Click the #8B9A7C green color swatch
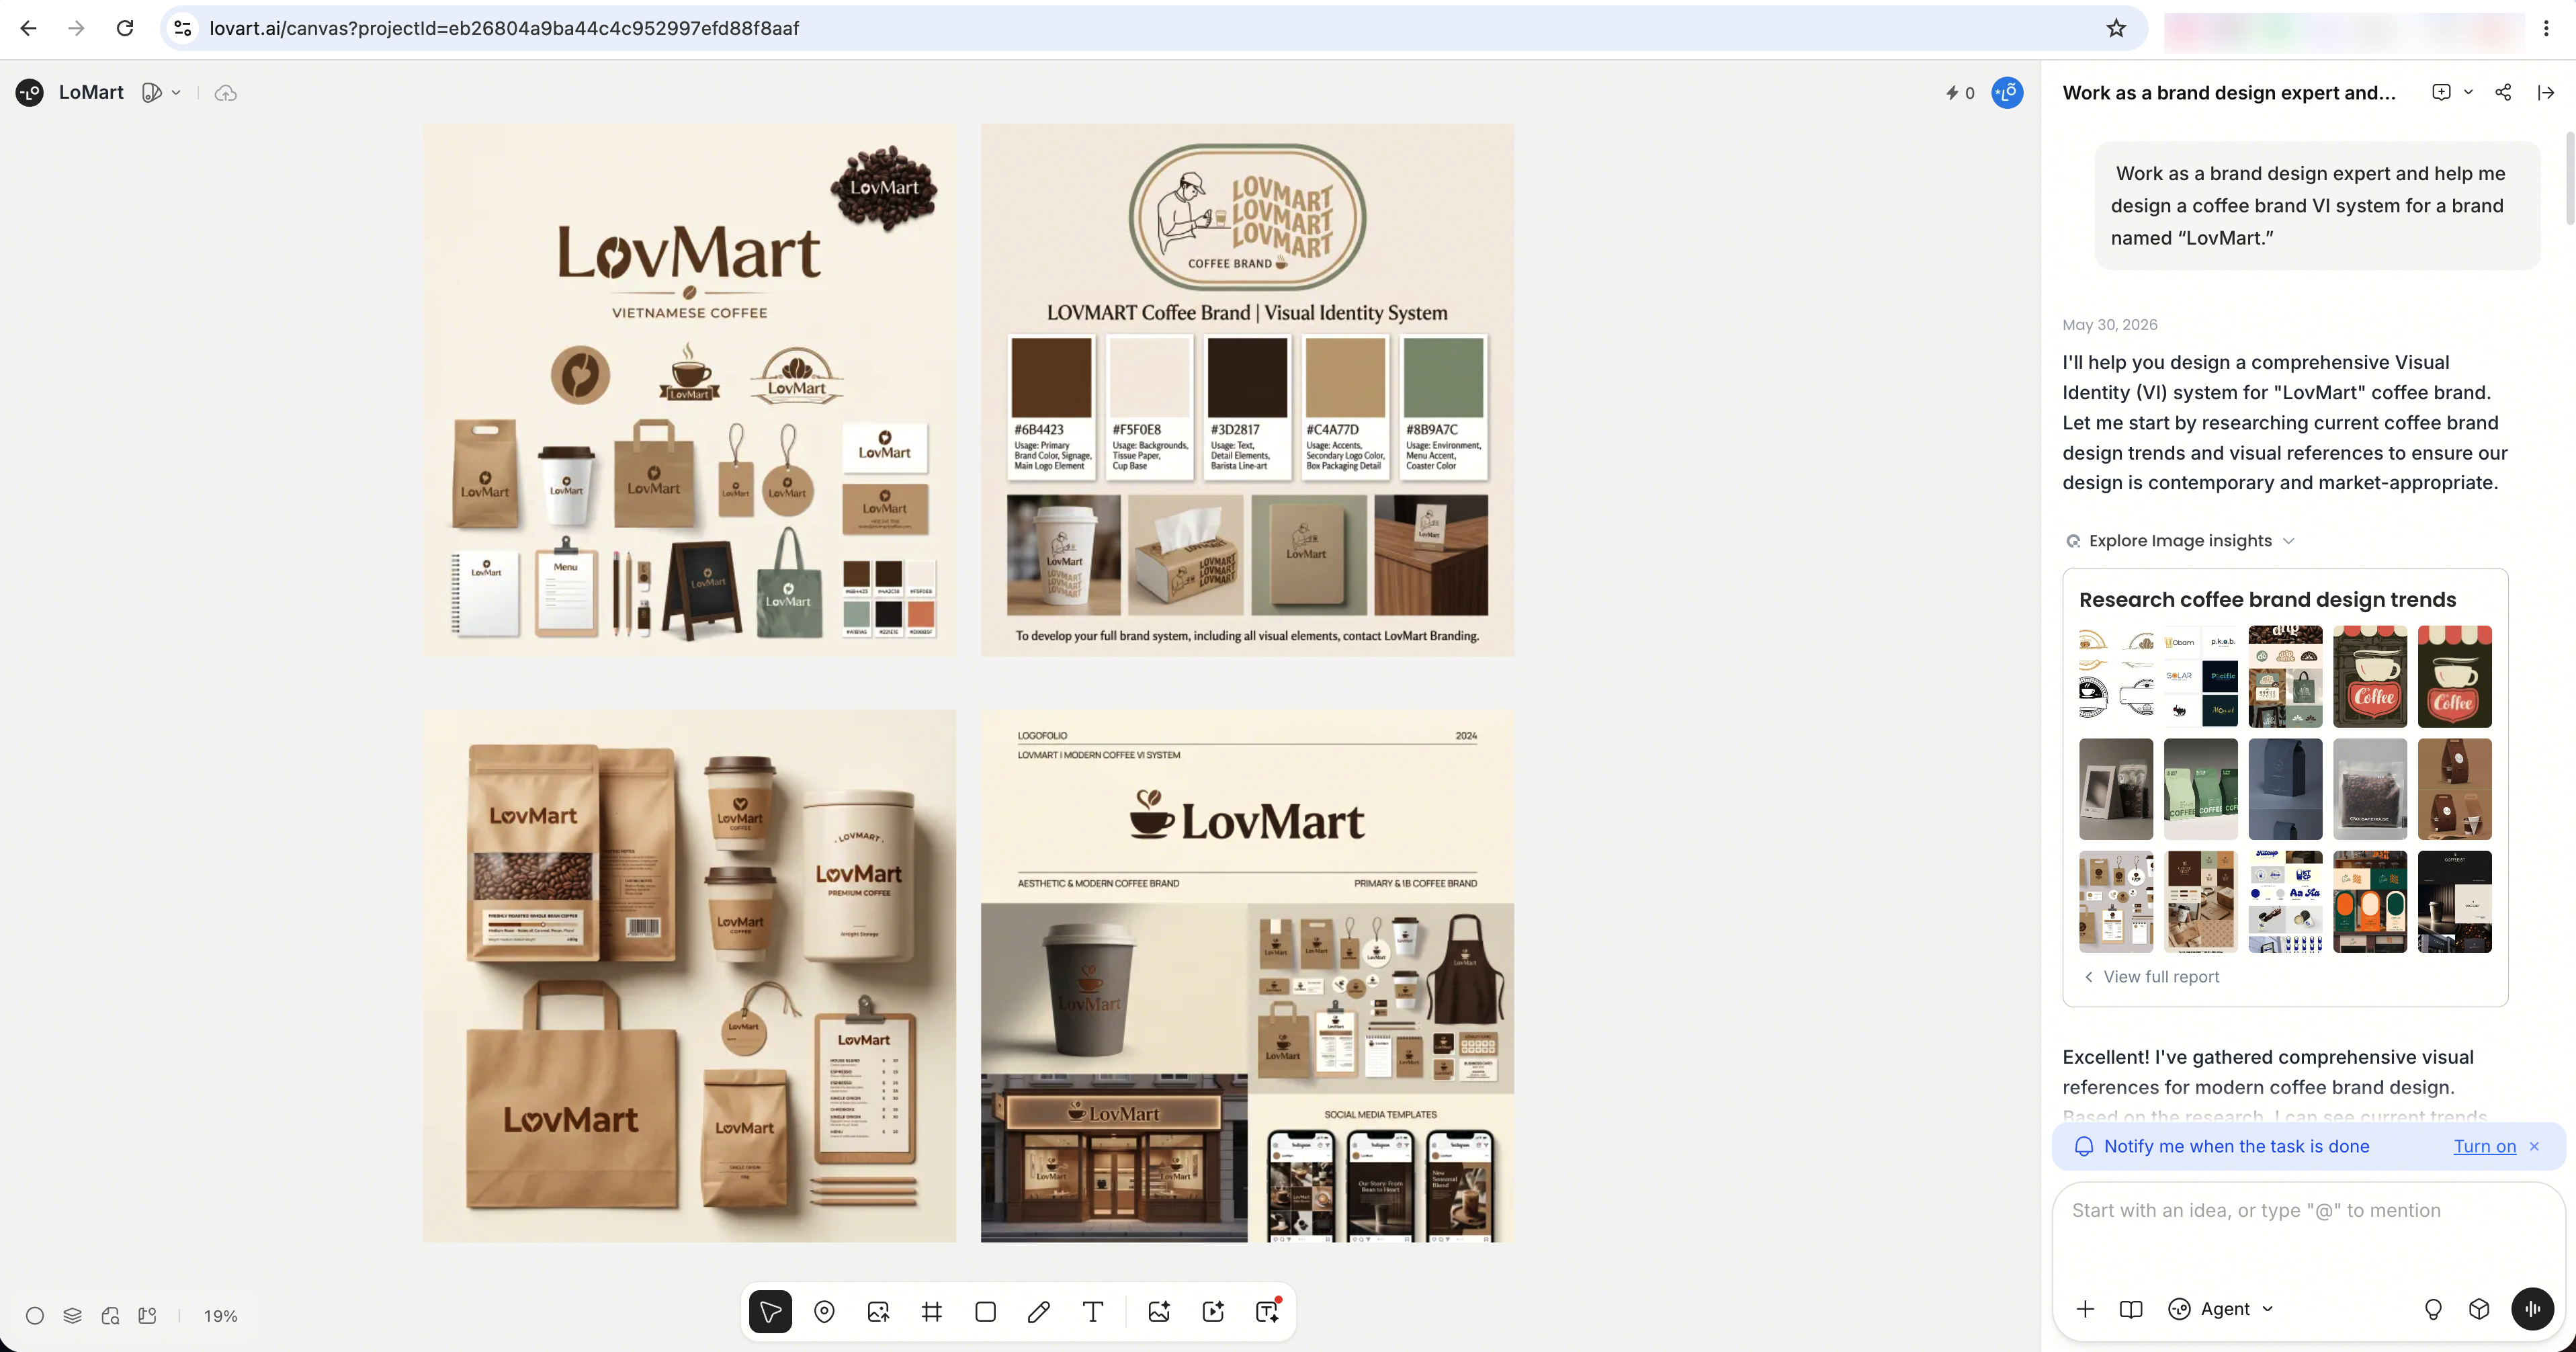2576x1352 pixels. coord(1443,377)
